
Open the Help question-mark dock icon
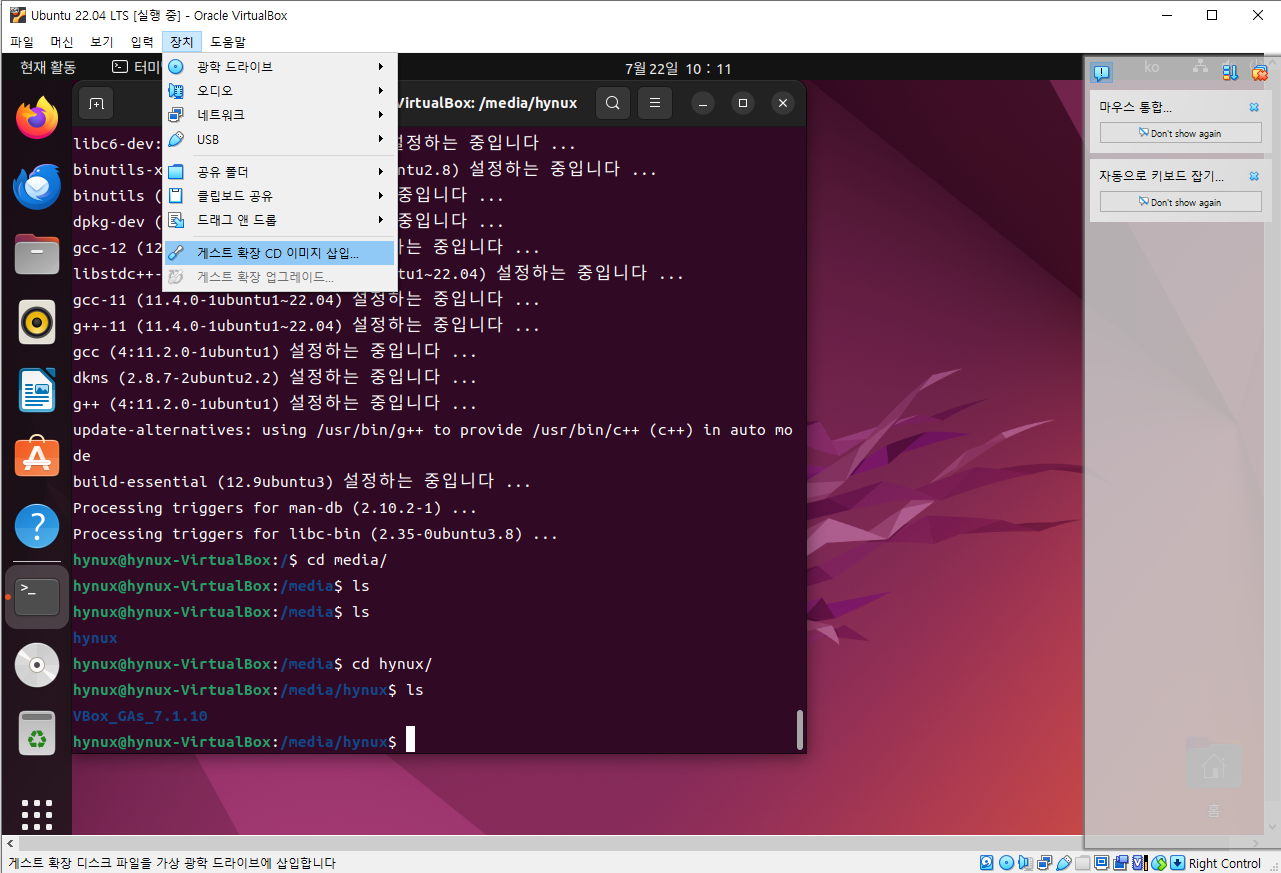click(37, 525)
